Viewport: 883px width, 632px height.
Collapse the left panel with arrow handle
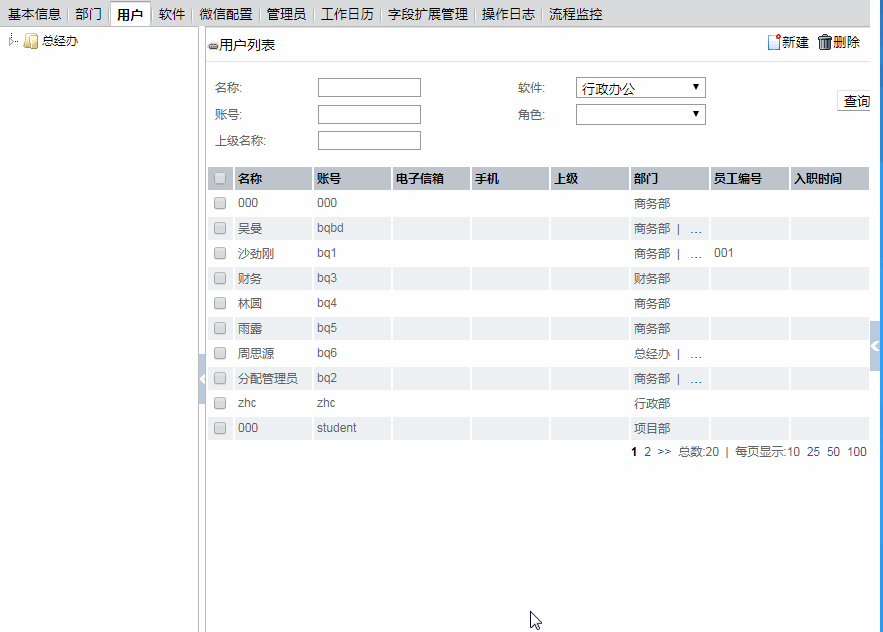pyautogui.click(x=202, y=378)
